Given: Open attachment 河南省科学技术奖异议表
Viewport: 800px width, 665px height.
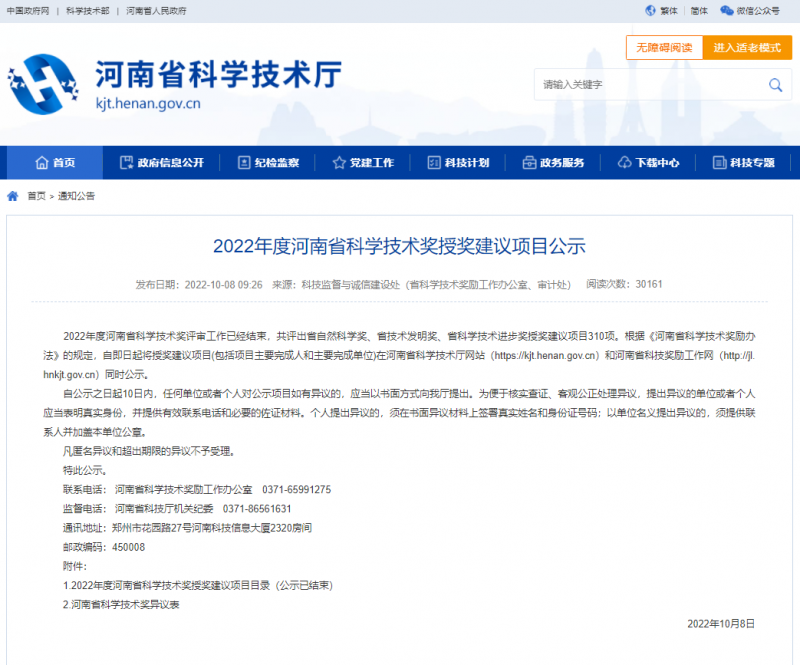Looking at the screenshot, I should tap(124, 604).
